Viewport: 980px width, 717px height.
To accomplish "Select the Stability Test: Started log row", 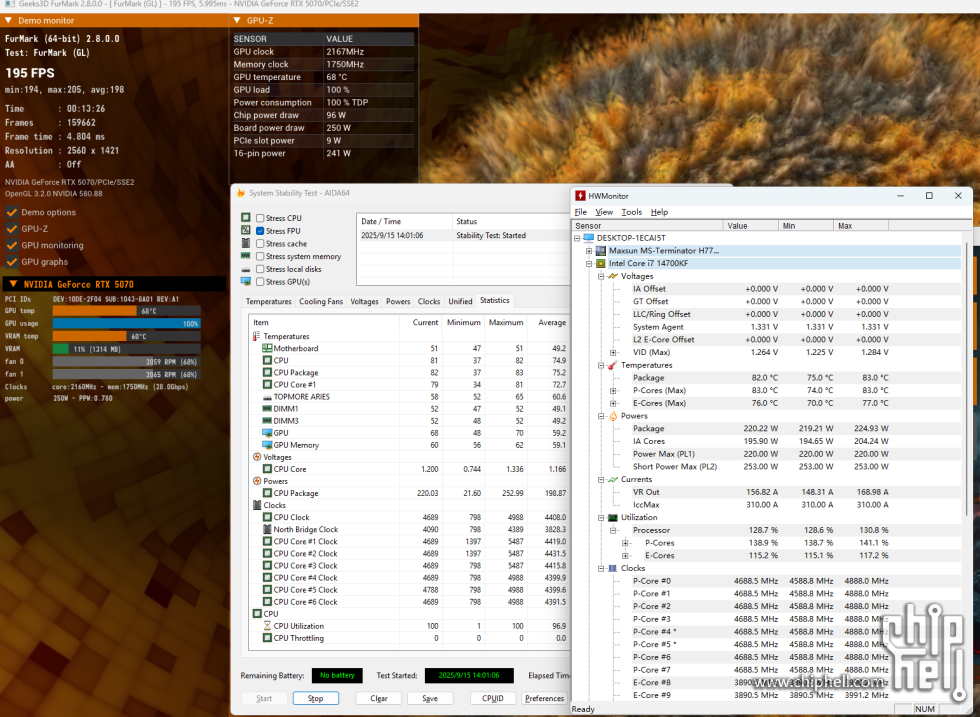I will pyautogui.click(x=464, y=236).
